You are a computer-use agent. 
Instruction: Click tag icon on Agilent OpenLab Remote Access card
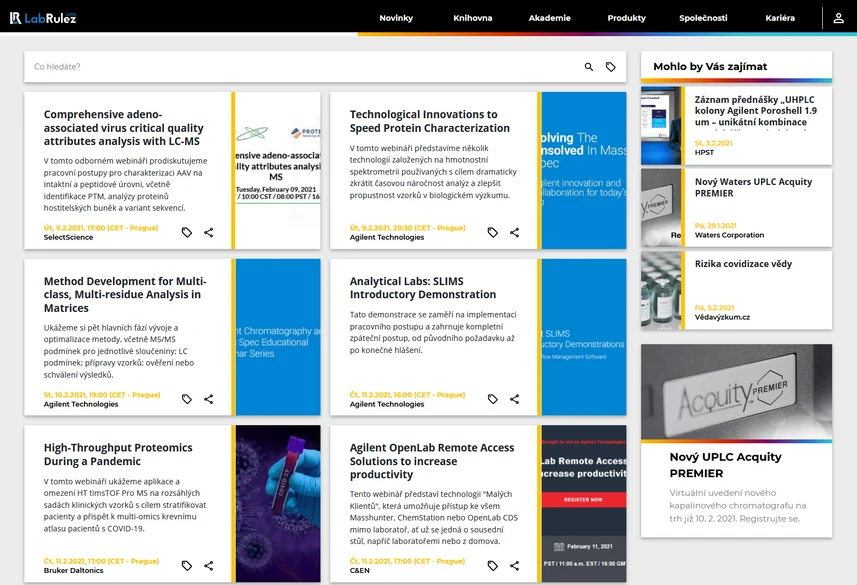[492, 566]
